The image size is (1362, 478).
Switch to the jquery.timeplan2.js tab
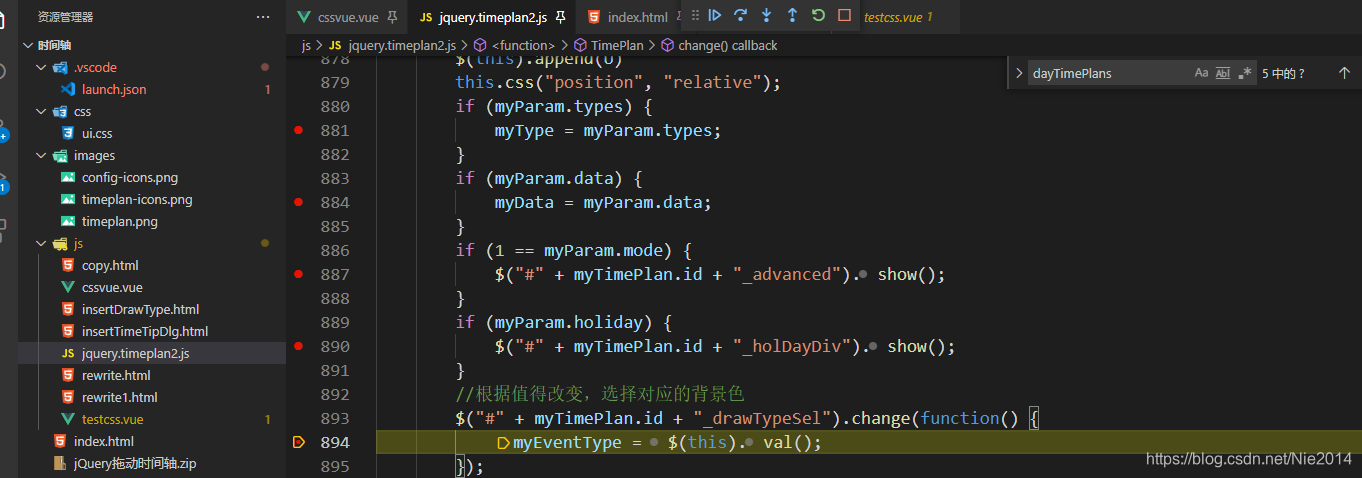(492, 17)
